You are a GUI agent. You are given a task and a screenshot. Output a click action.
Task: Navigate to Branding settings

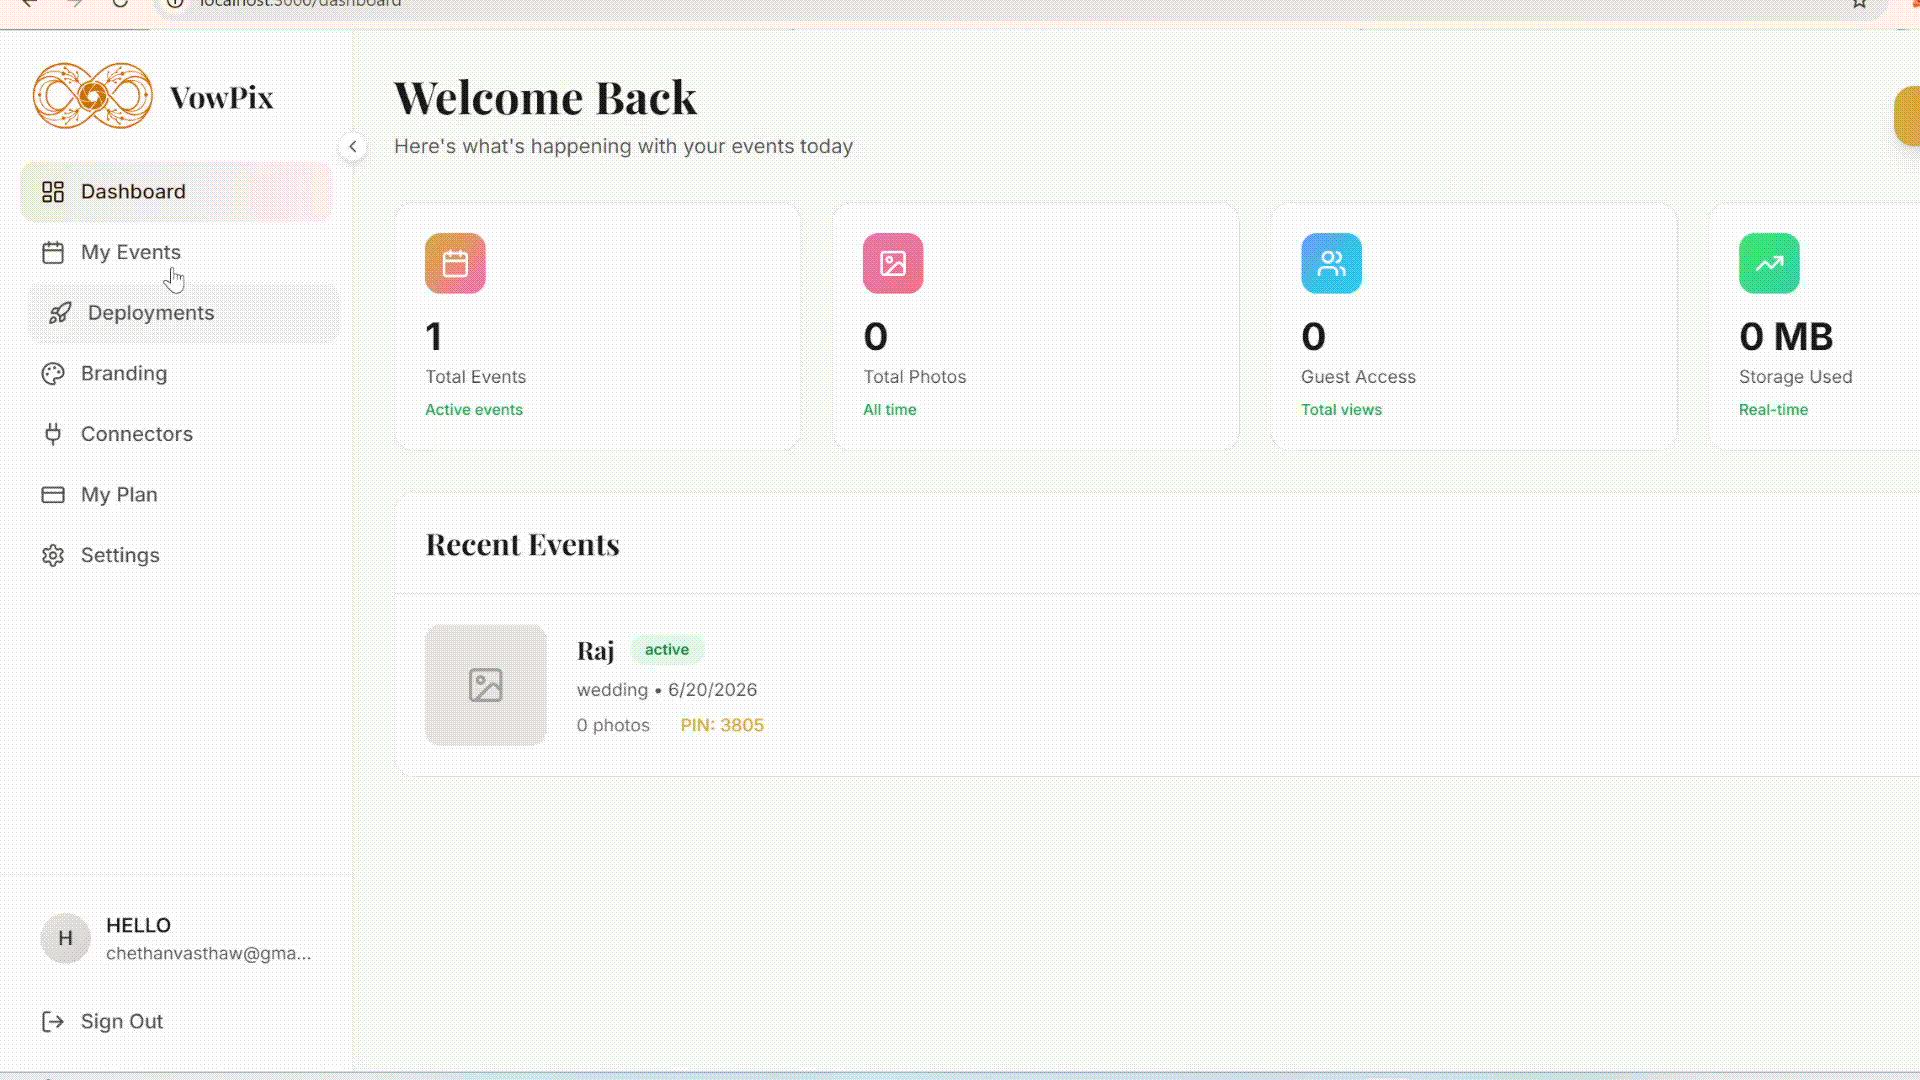[176, 373]
